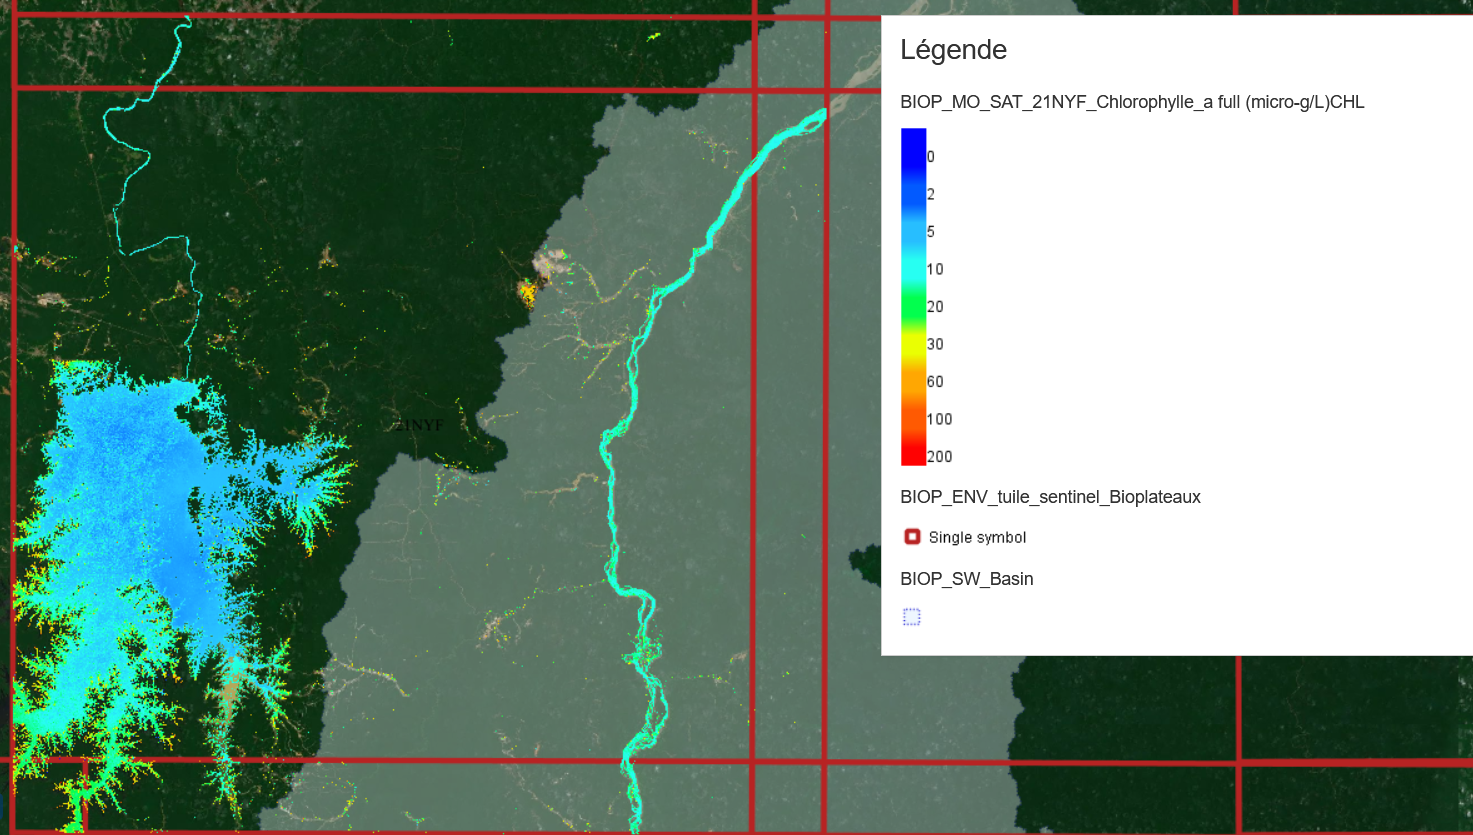
Task: Click the green band near value 20
Action: point(913,307)
